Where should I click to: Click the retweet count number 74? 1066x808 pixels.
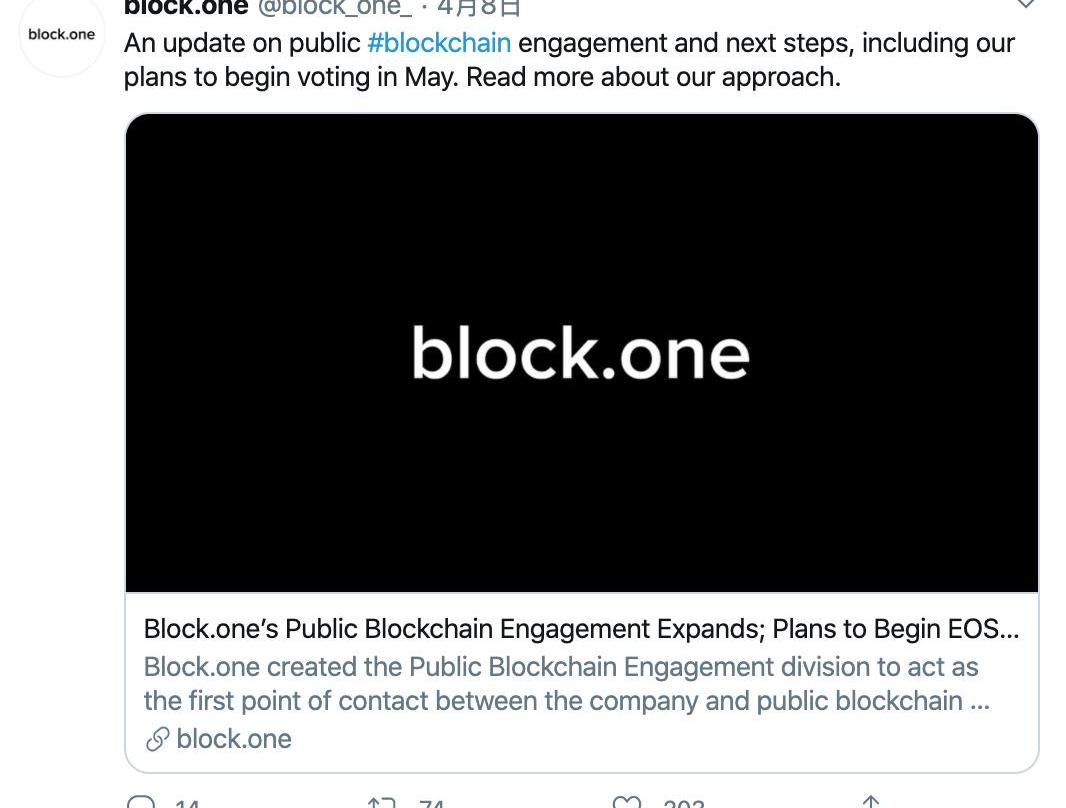432,803
